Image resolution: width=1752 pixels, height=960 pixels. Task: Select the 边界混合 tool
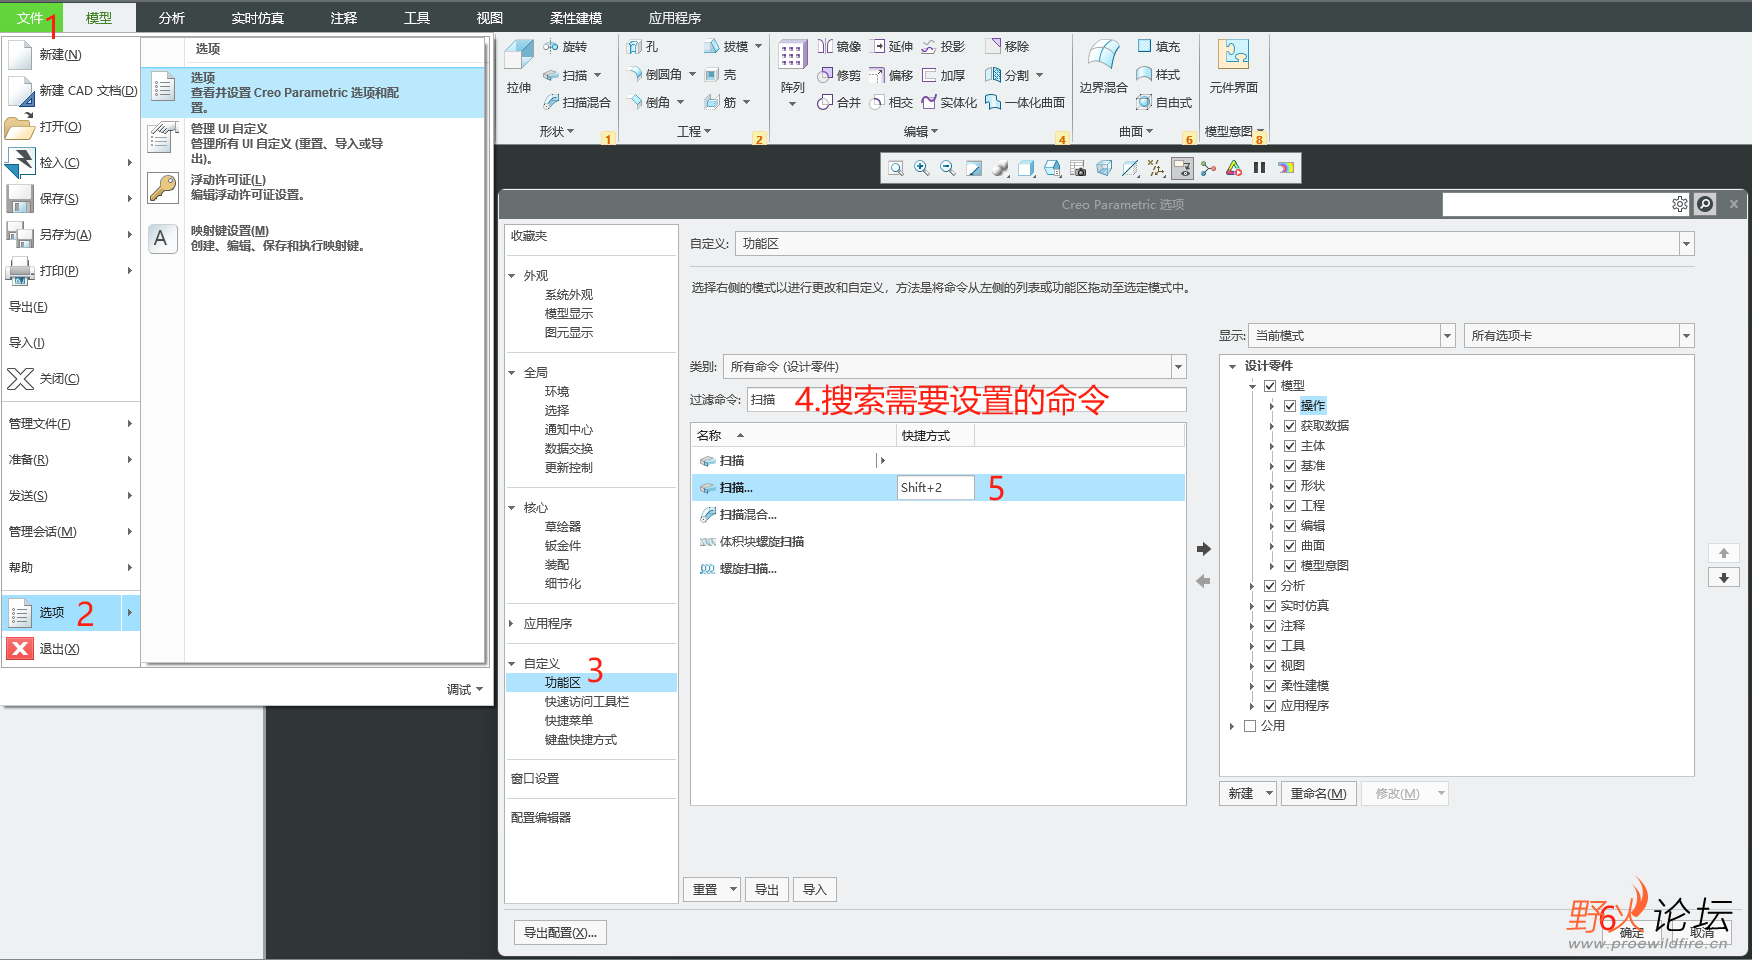(1103, 67)
